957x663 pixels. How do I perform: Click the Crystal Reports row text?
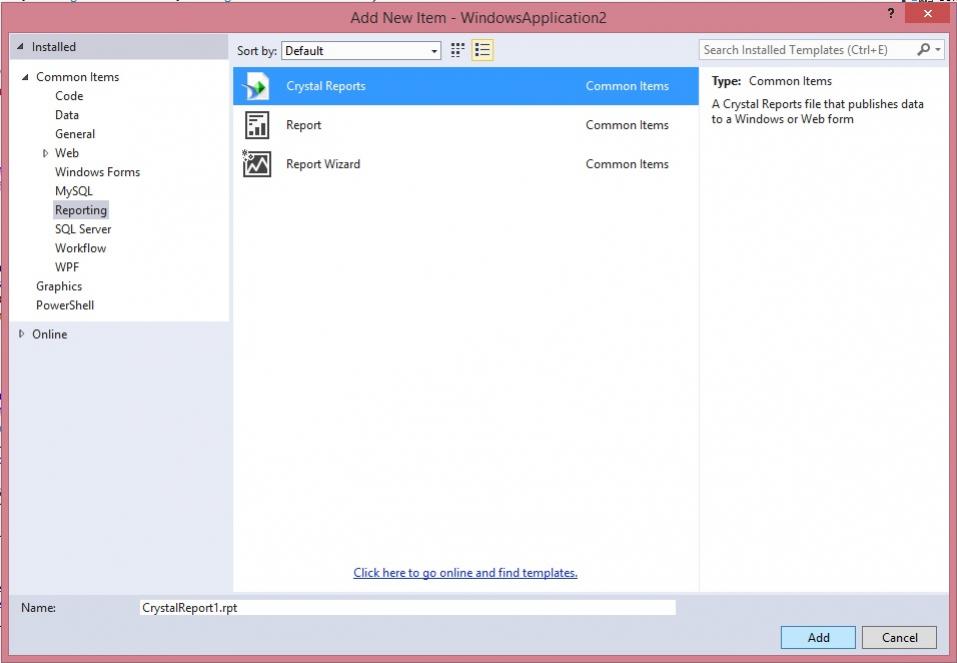tap(326, 86)
